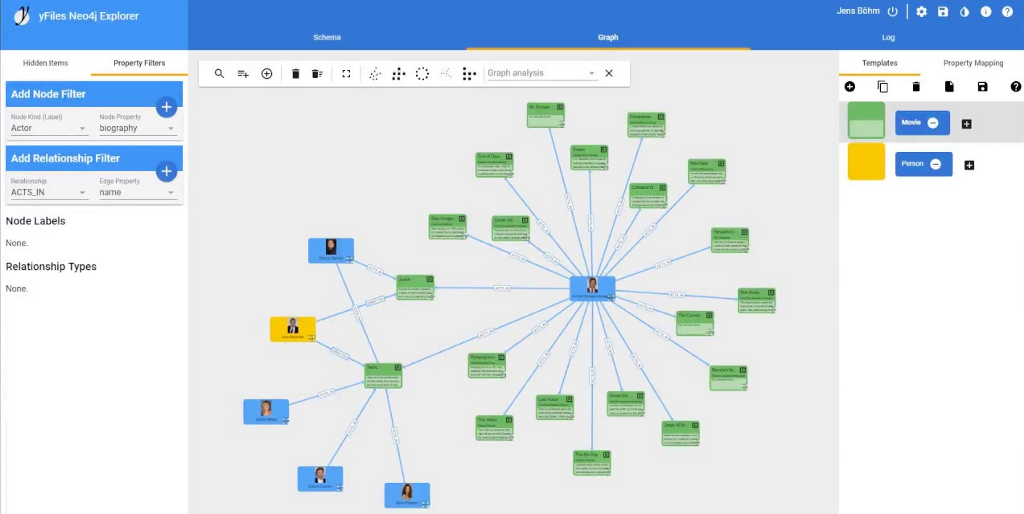Apply the circular layout icon
This screenshot has width=1024, height=514.
tap(423, 74)
